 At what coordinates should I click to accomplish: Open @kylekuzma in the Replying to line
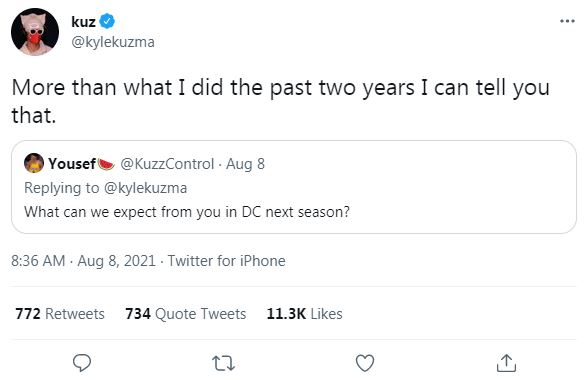145,188
